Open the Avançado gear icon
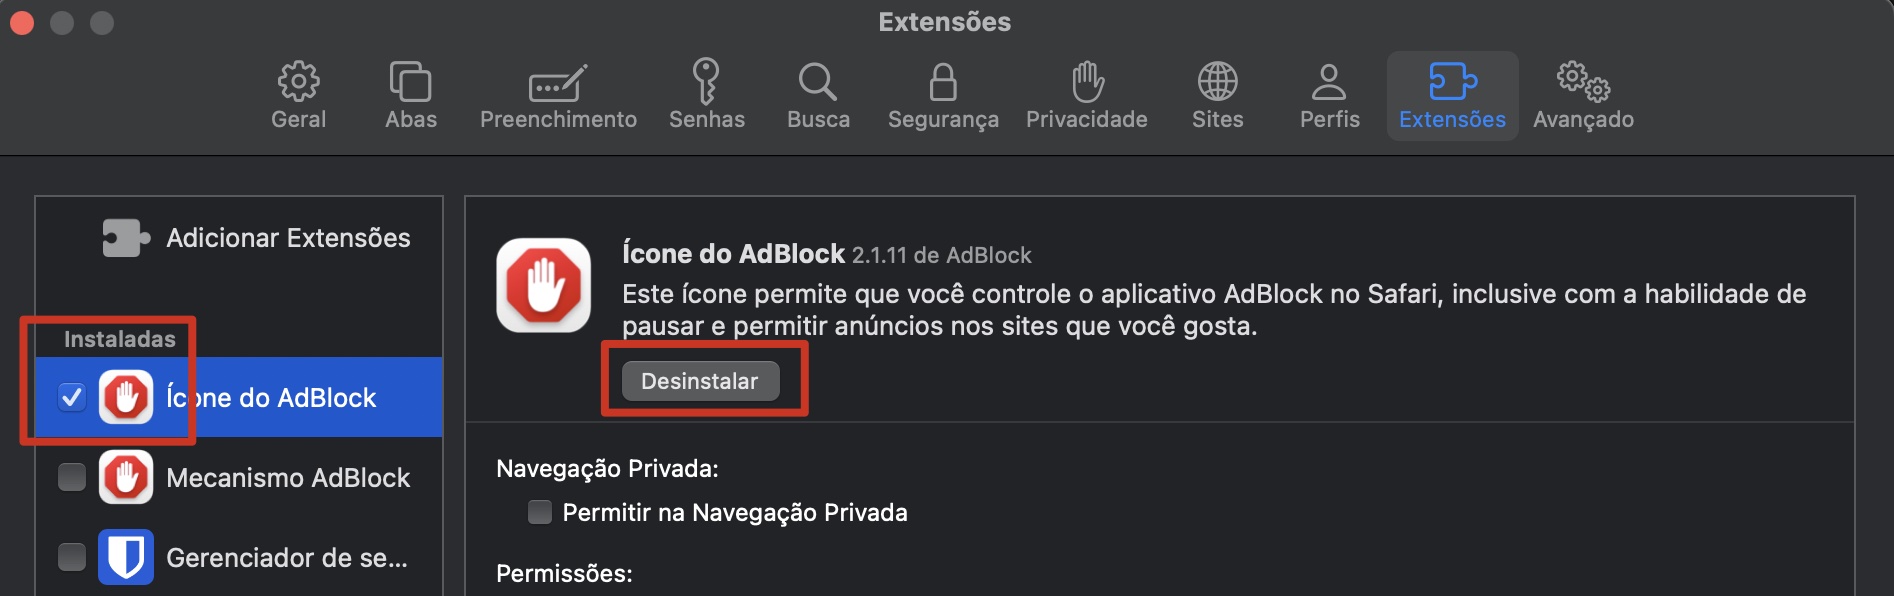The height and width of the screenshot is (596, 1894). click(x=1582, y=93)
